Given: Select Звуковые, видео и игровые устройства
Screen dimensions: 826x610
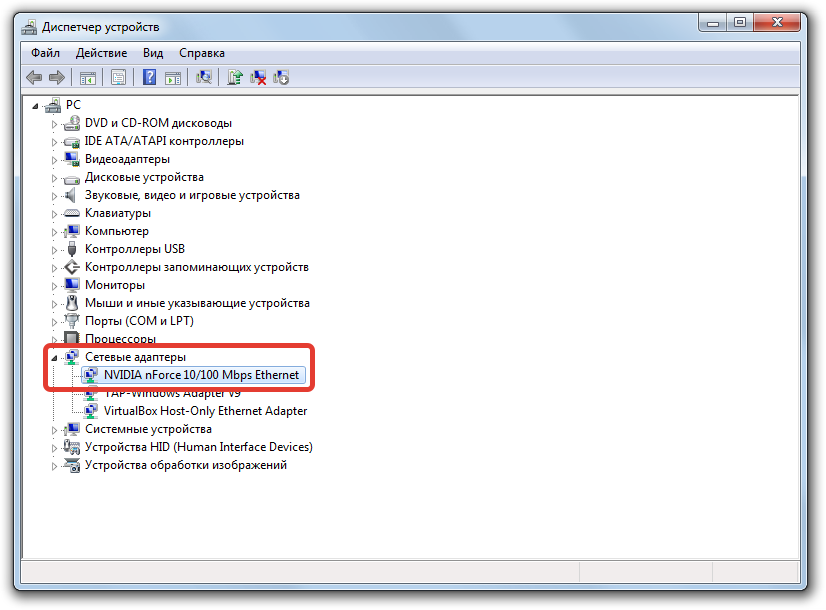Looking at the screenshot, I should click(x=192, y=195).
